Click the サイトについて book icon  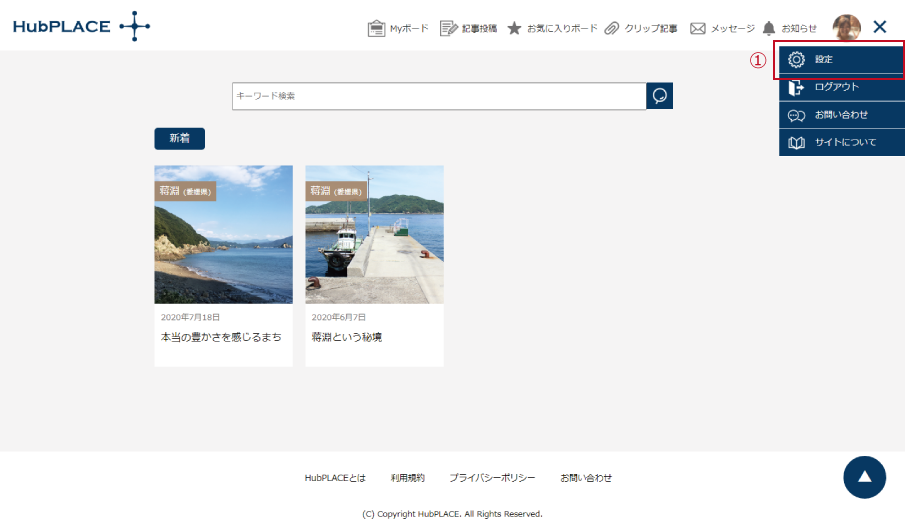pos(796,143)
